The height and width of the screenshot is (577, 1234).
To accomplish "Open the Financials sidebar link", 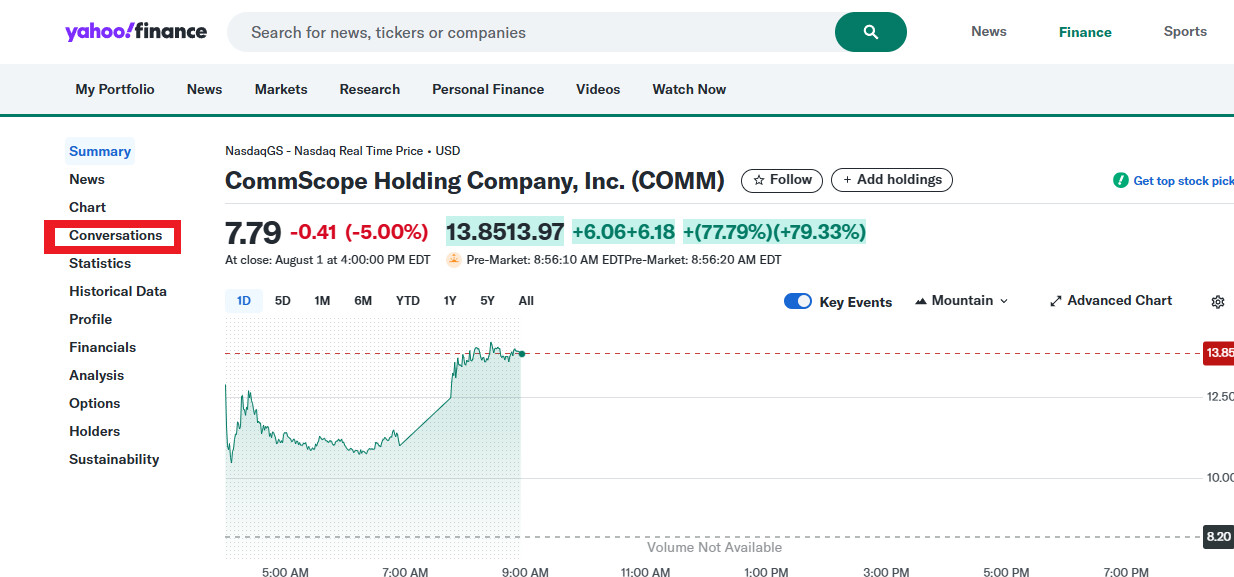I will point(102,348).
